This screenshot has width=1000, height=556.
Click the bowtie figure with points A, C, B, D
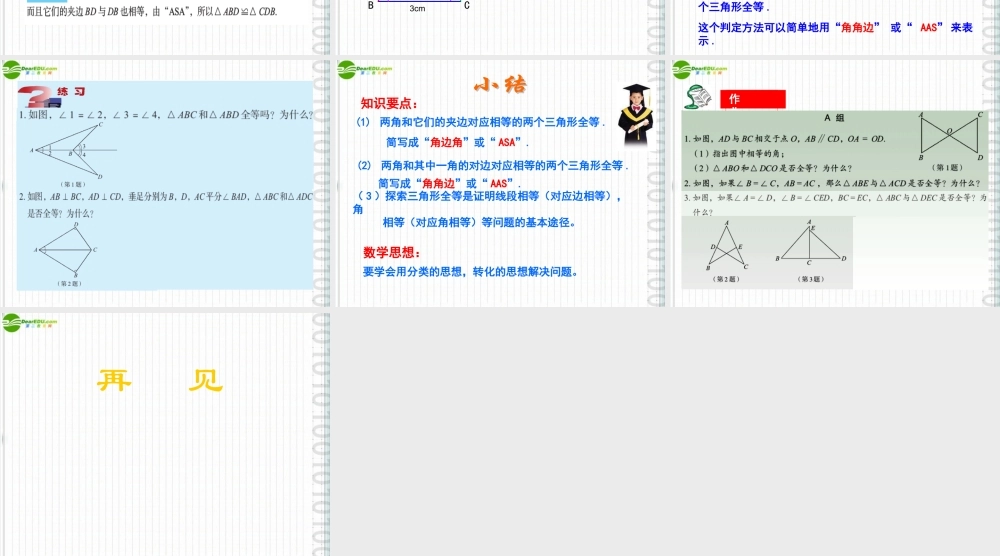950,136
